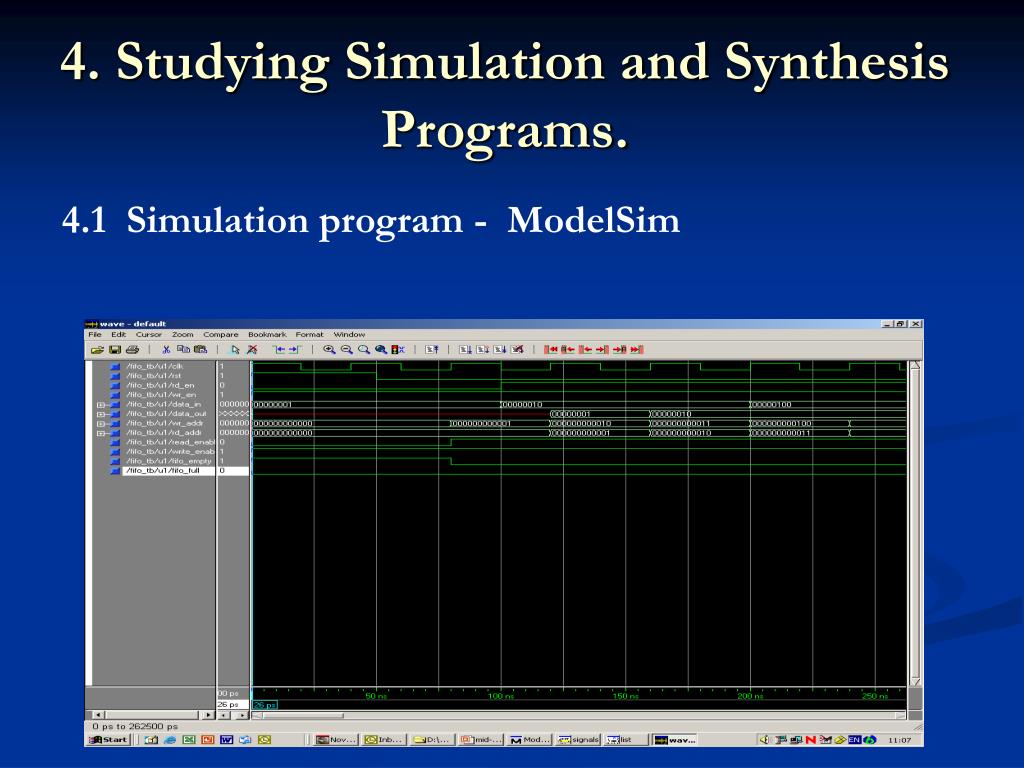Switch to the signals taskbar window
Viewport: 1024px width, 768px height.
pos(578,740)
